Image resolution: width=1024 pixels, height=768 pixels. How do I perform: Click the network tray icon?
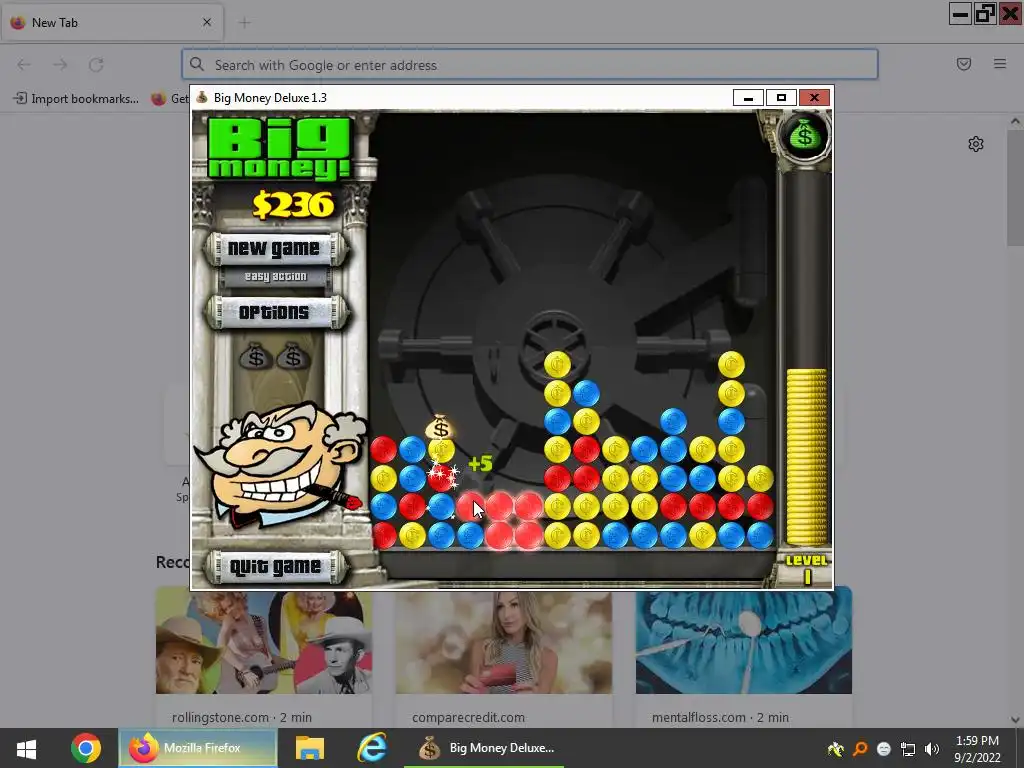tap(908, 749)
